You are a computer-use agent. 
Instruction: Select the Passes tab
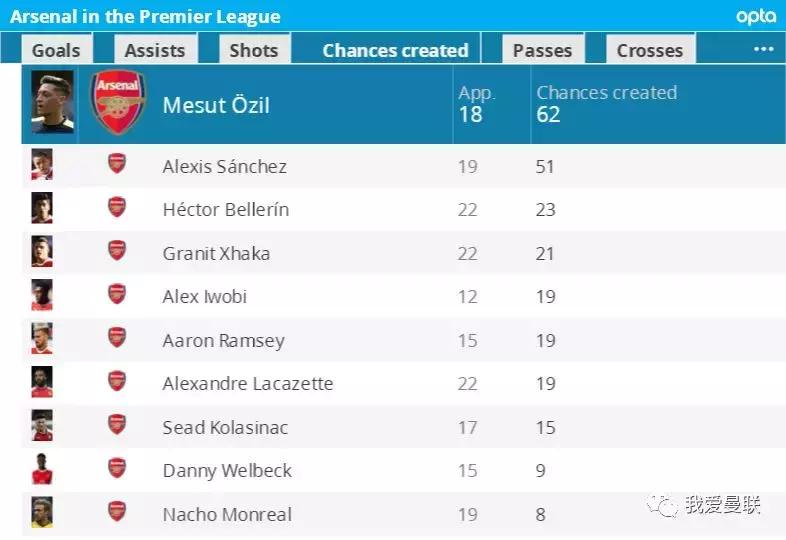542,50
